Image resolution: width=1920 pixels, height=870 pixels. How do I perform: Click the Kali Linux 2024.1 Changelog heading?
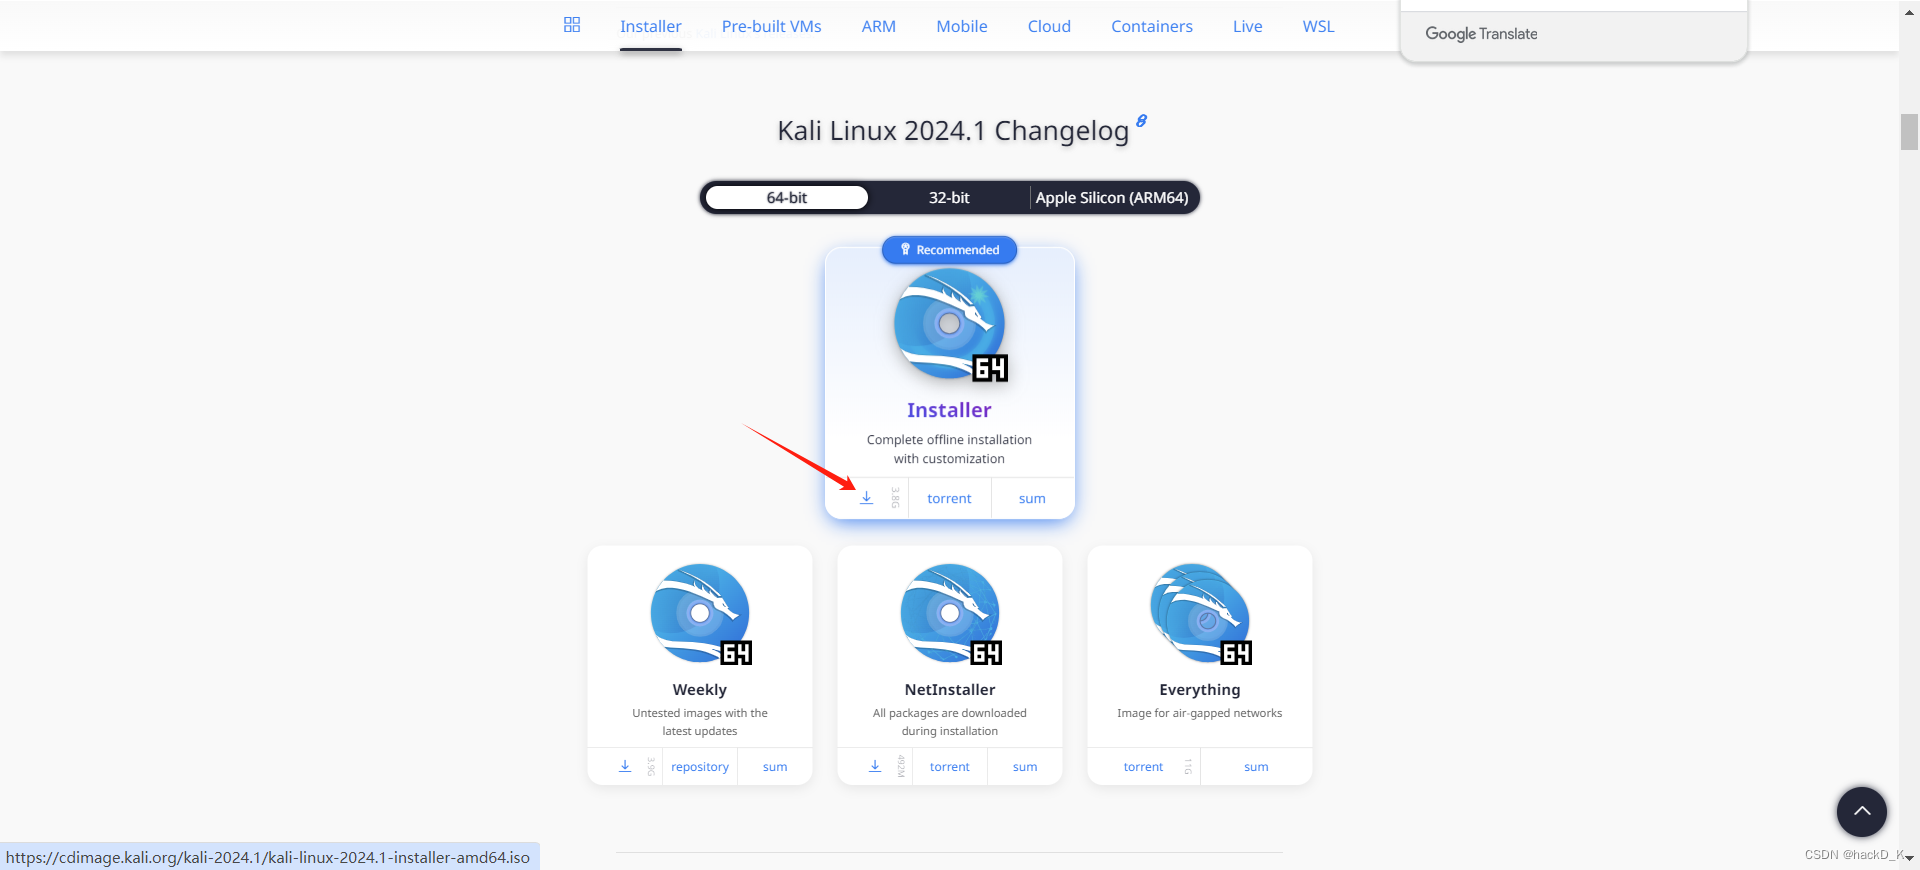tap(953, 131)
